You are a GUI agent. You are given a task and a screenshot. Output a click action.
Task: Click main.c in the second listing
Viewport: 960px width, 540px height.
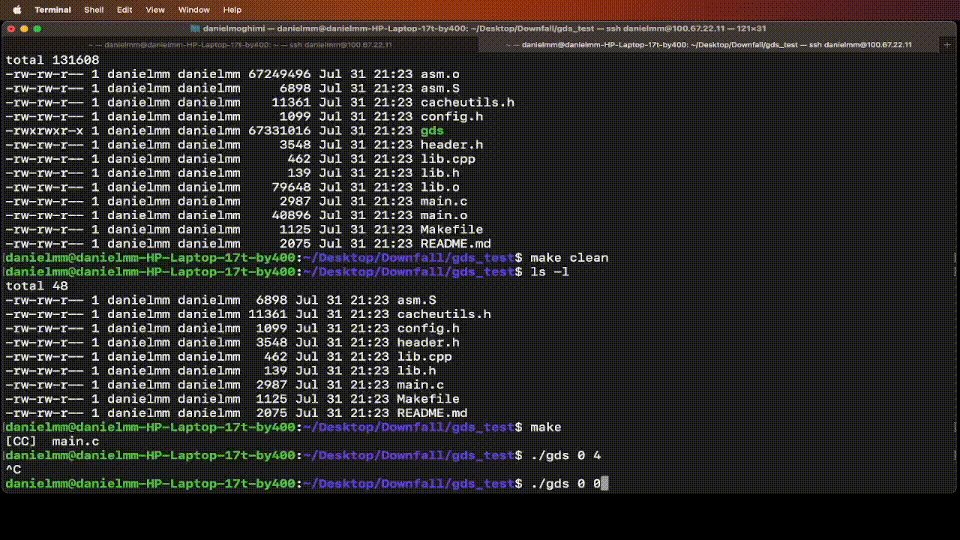(420, 384)
